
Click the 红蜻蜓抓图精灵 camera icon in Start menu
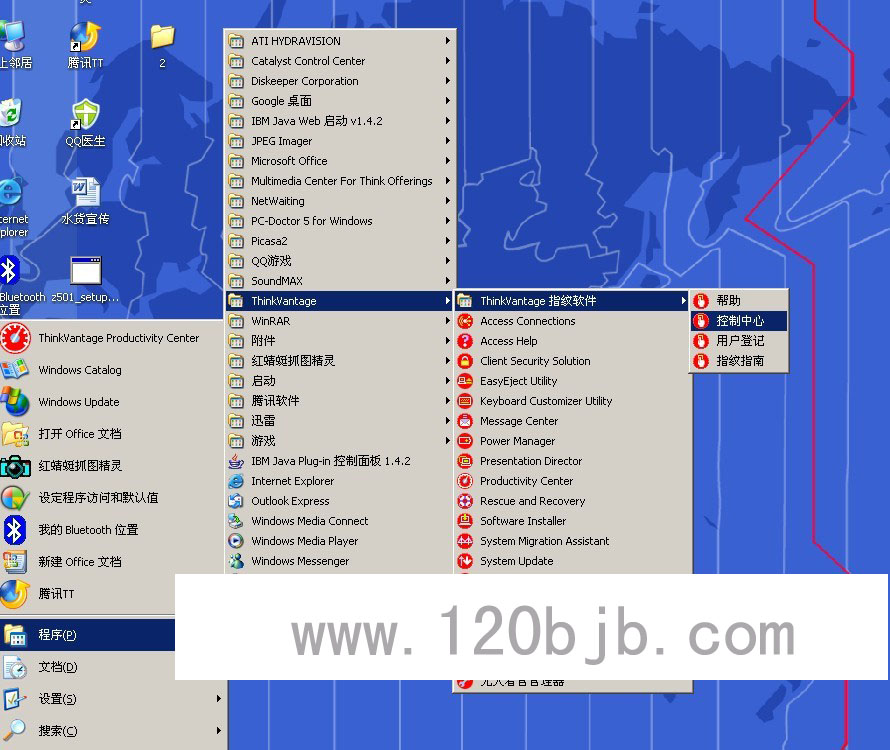tap(15, 466)
